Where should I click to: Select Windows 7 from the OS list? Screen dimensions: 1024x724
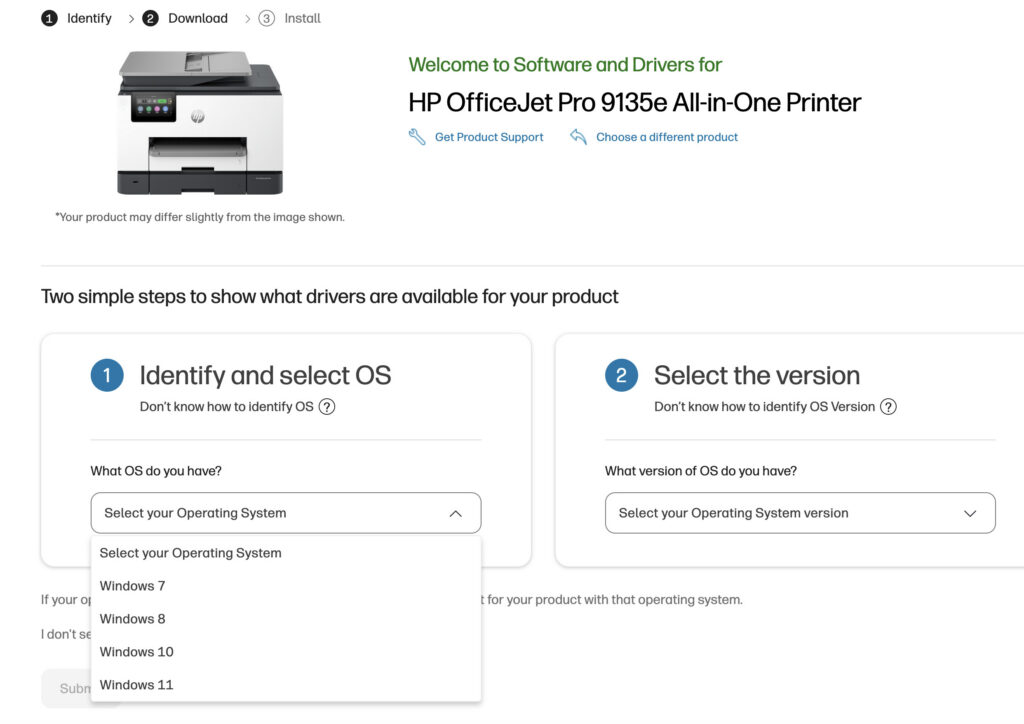tap(132, 585)
